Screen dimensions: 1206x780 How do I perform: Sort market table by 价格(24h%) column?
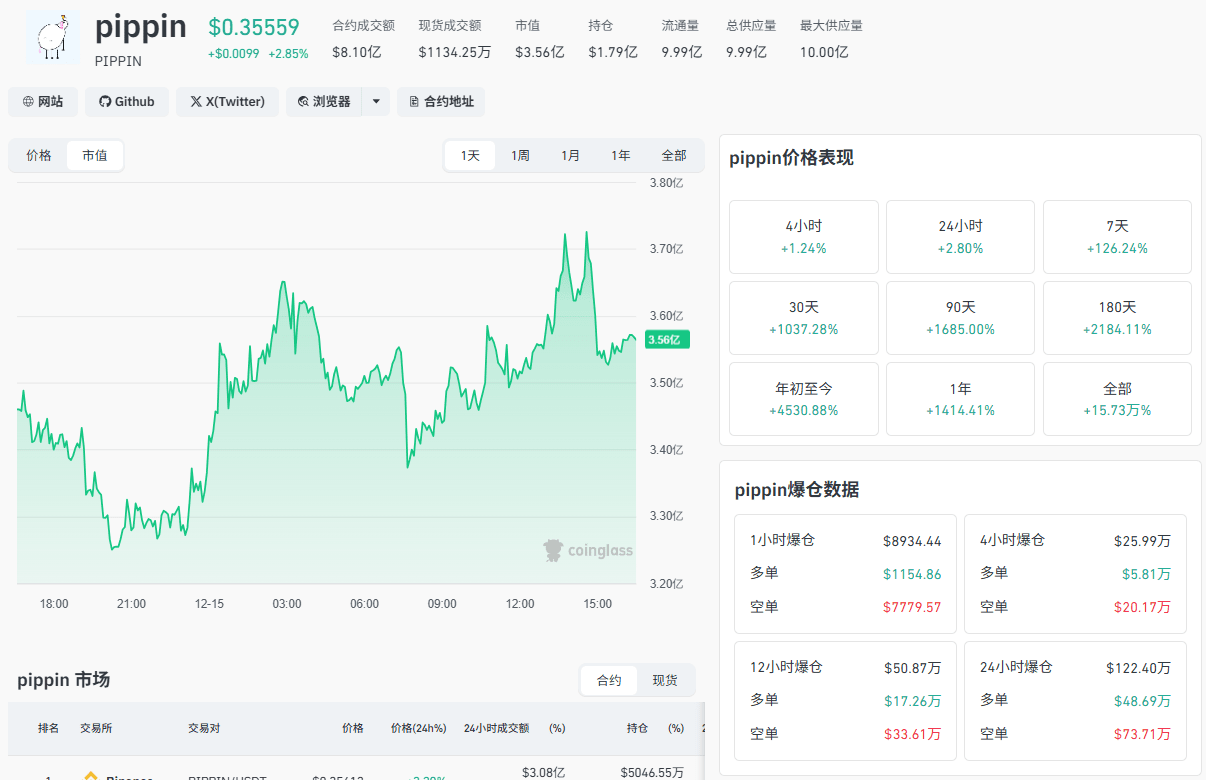pyautogui.click(x=418, y=728)
